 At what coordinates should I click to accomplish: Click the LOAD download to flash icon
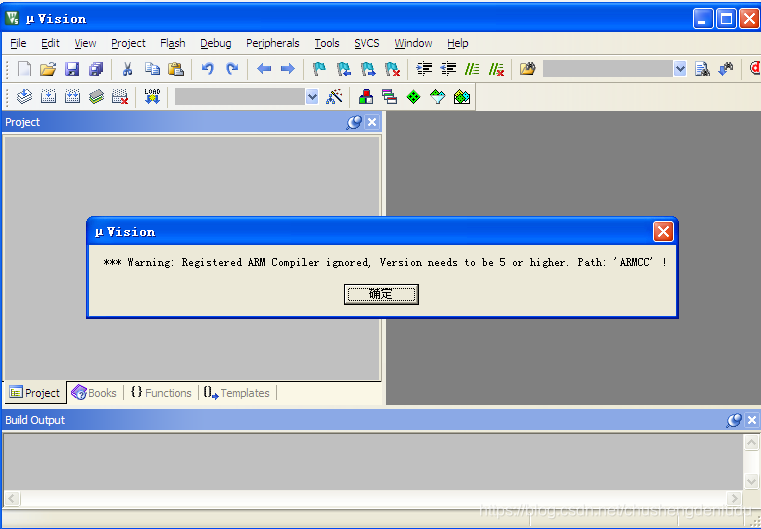152,97
